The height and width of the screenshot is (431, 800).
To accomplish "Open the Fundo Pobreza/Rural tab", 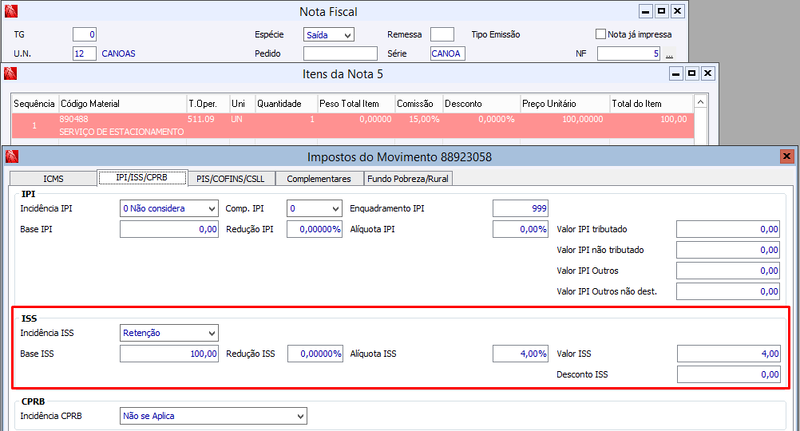I will coord(408,179).
